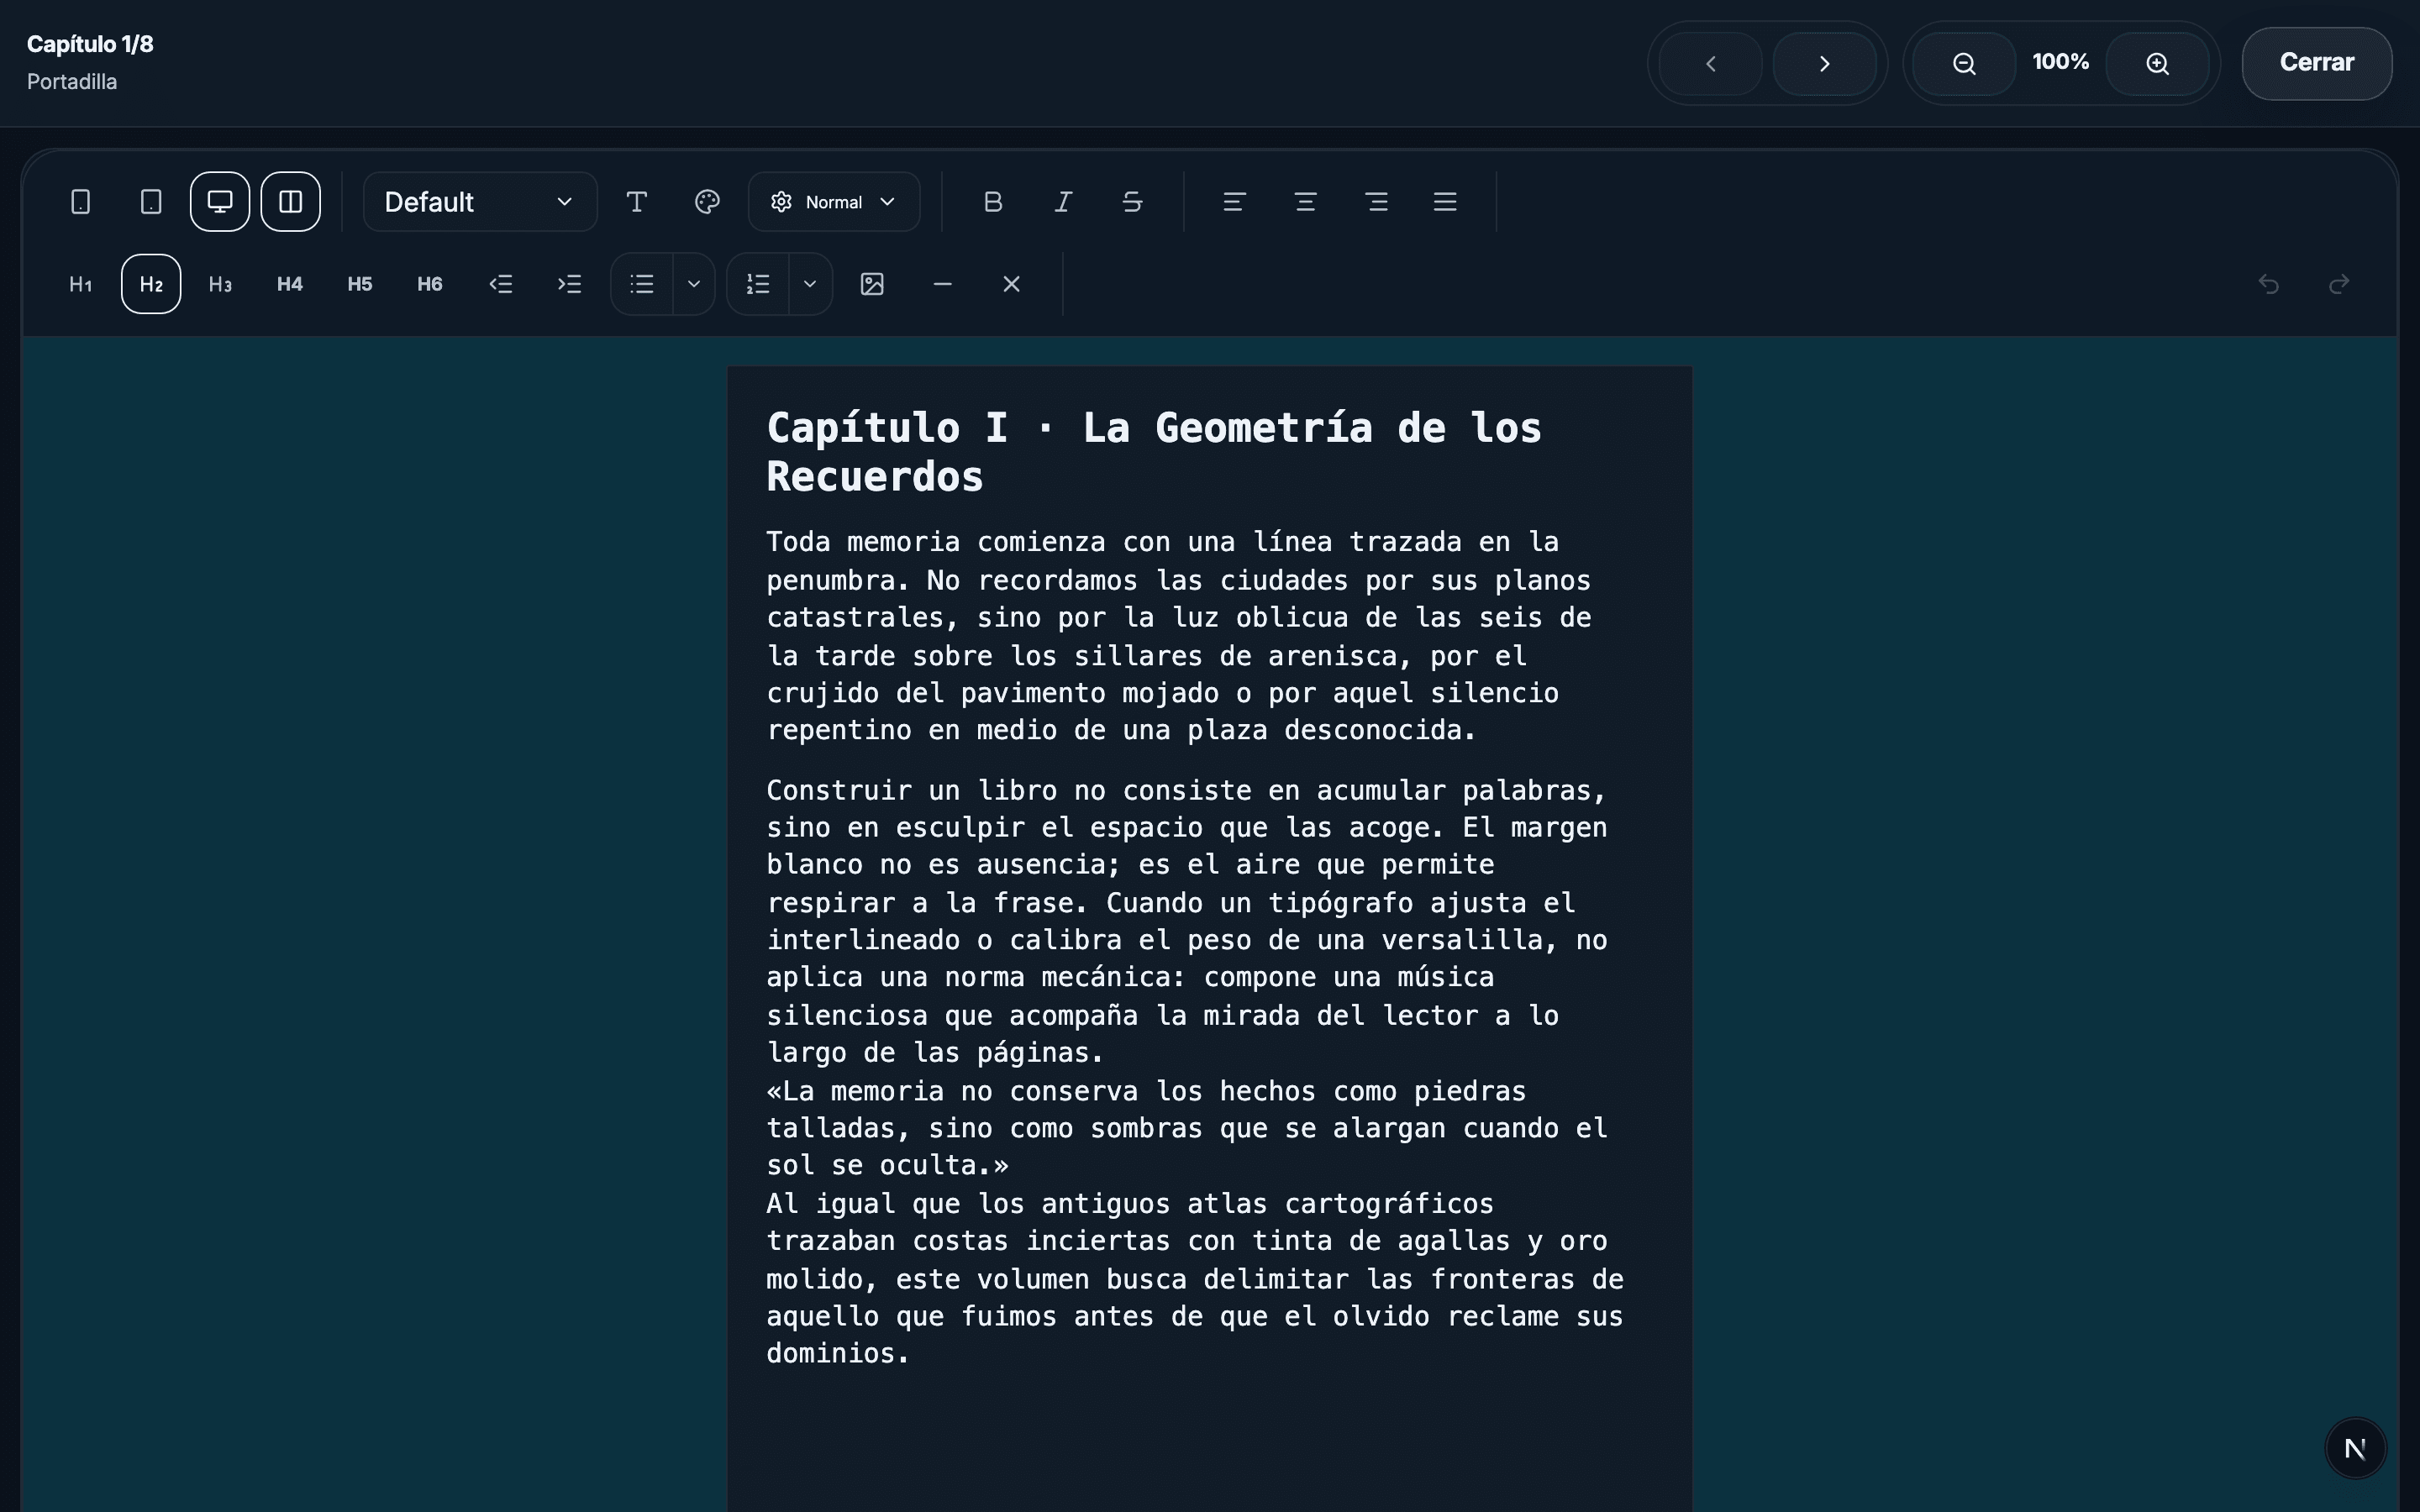Select desktop monitor preview

pos(220,202)
